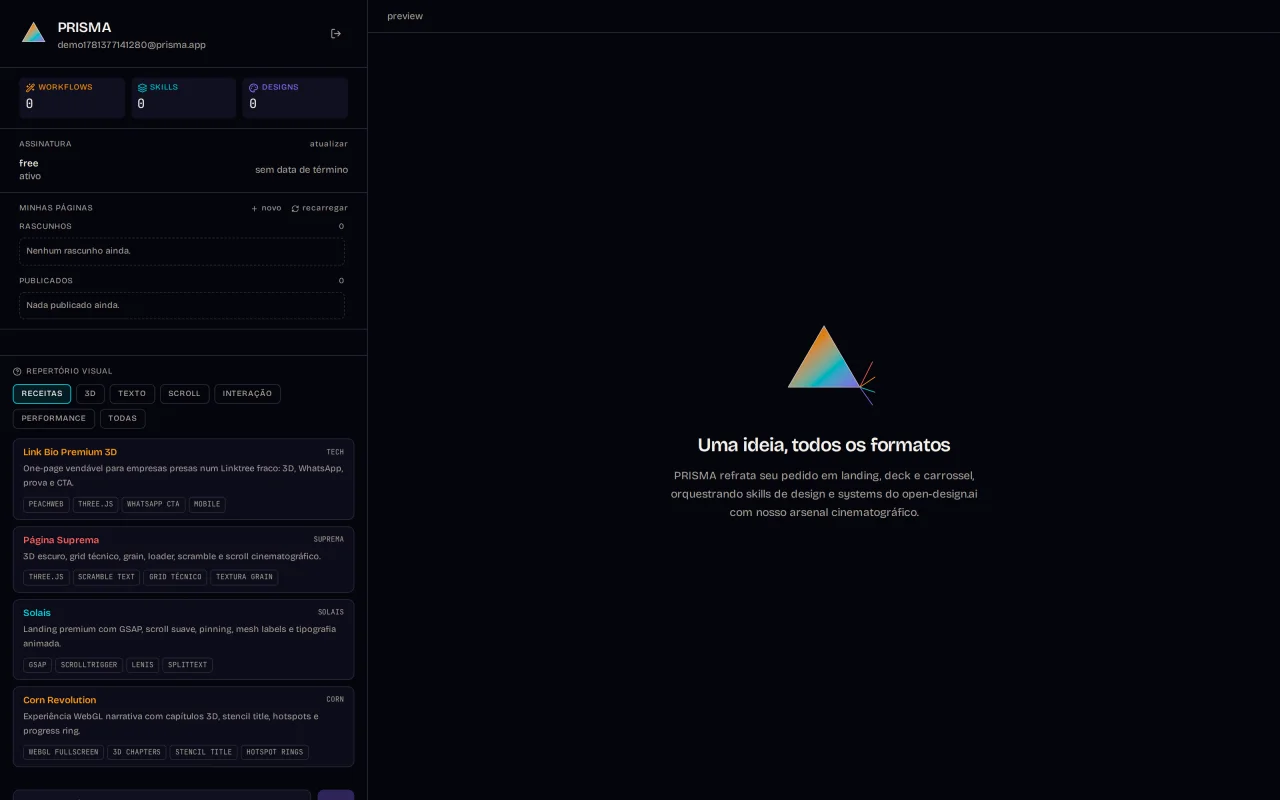Click the GSAP tag
Screen dimensions: 1280x800
37,665
